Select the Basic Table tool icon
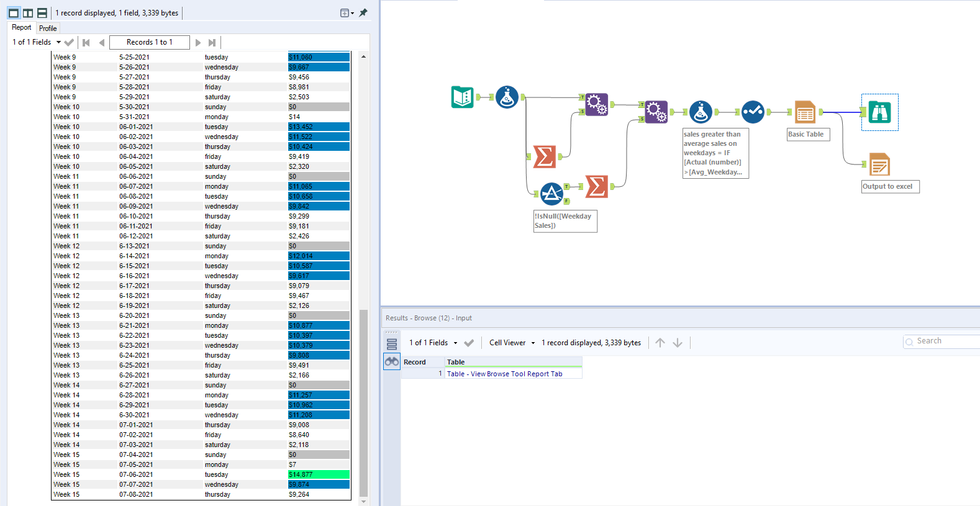This screenshot has height=506, width=980. [x=805, y=112]
